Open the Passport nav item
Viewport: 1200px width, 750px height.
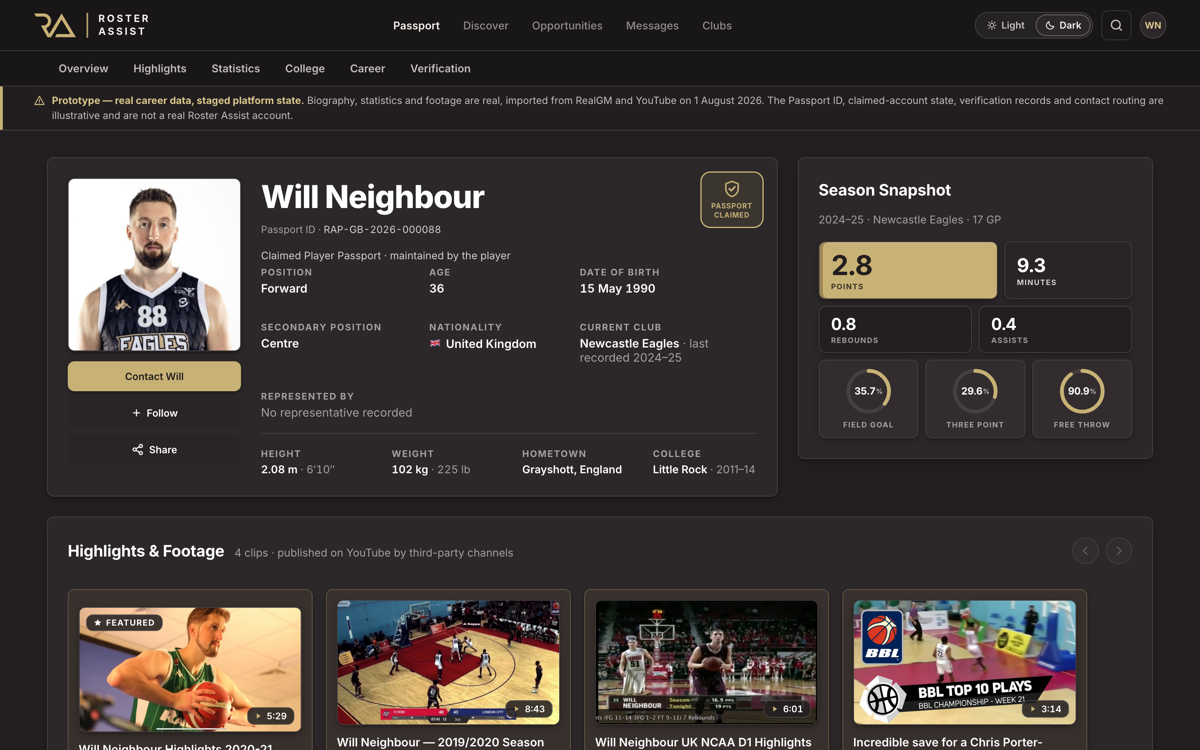416,25
